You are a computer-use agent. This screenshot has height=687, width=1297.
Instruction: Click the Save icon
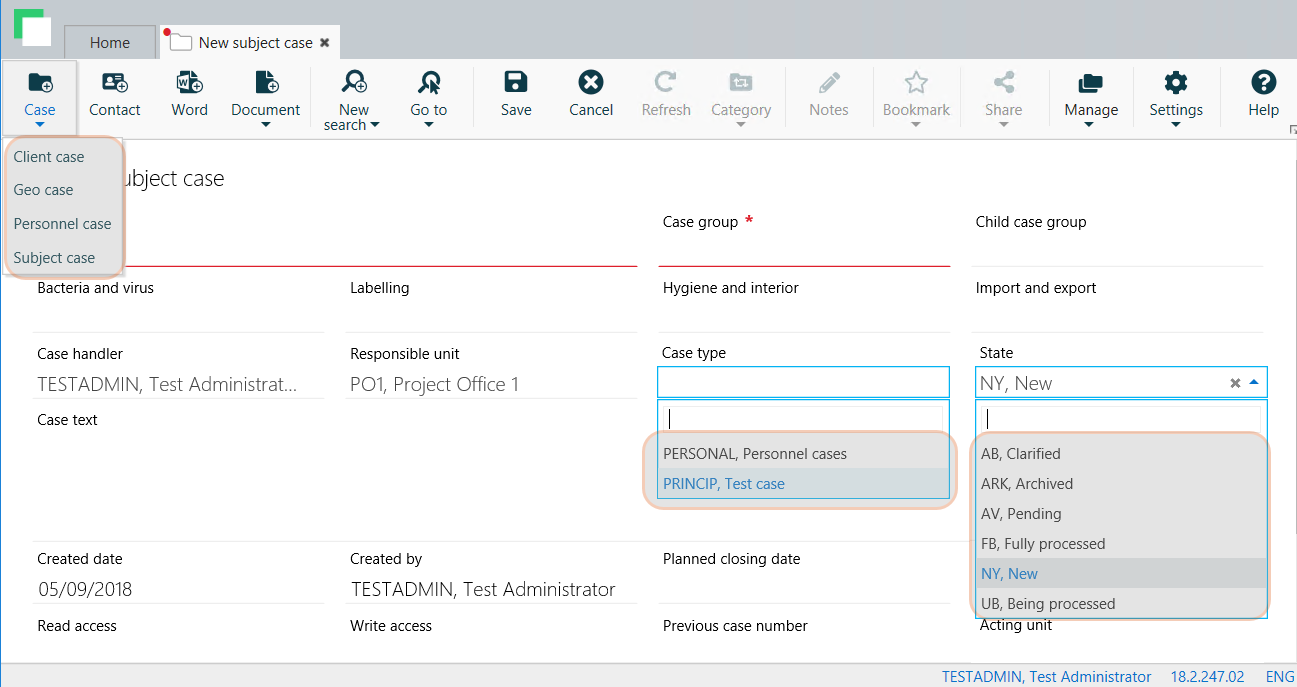pyautogui.click(x=516, y=83)
